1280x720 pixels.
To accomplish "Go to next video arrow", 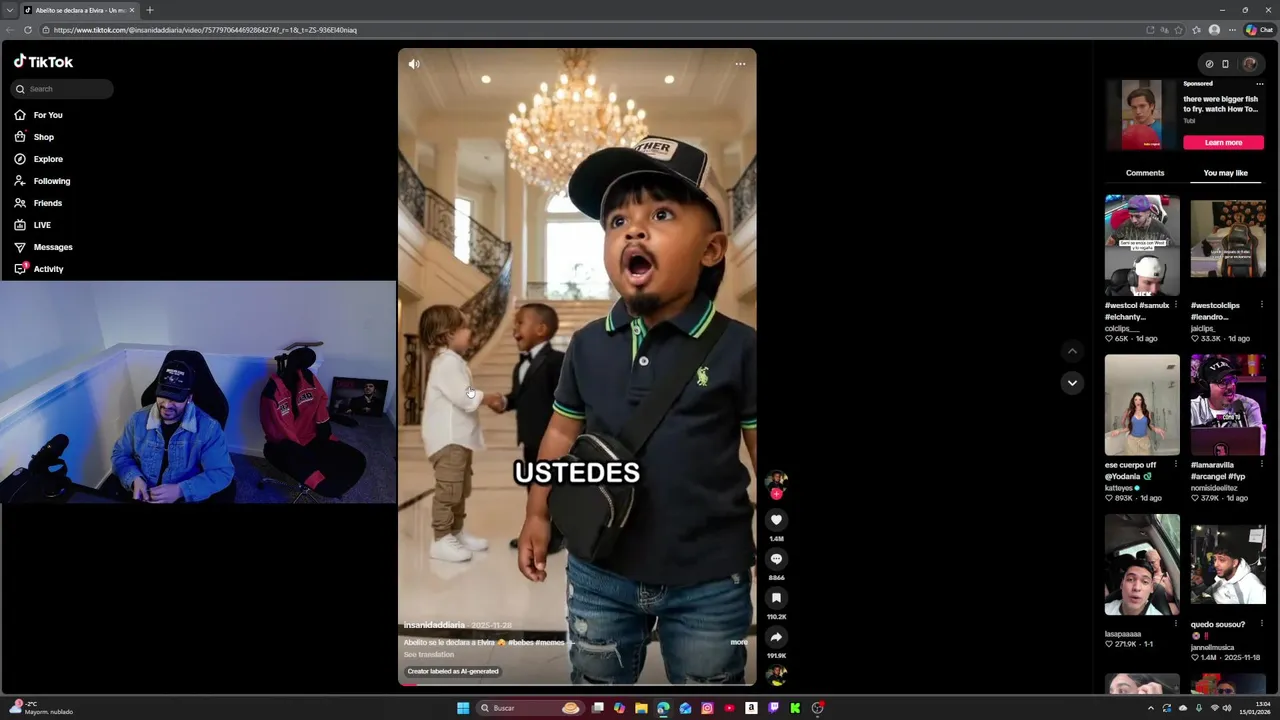I will point(1072,382).
